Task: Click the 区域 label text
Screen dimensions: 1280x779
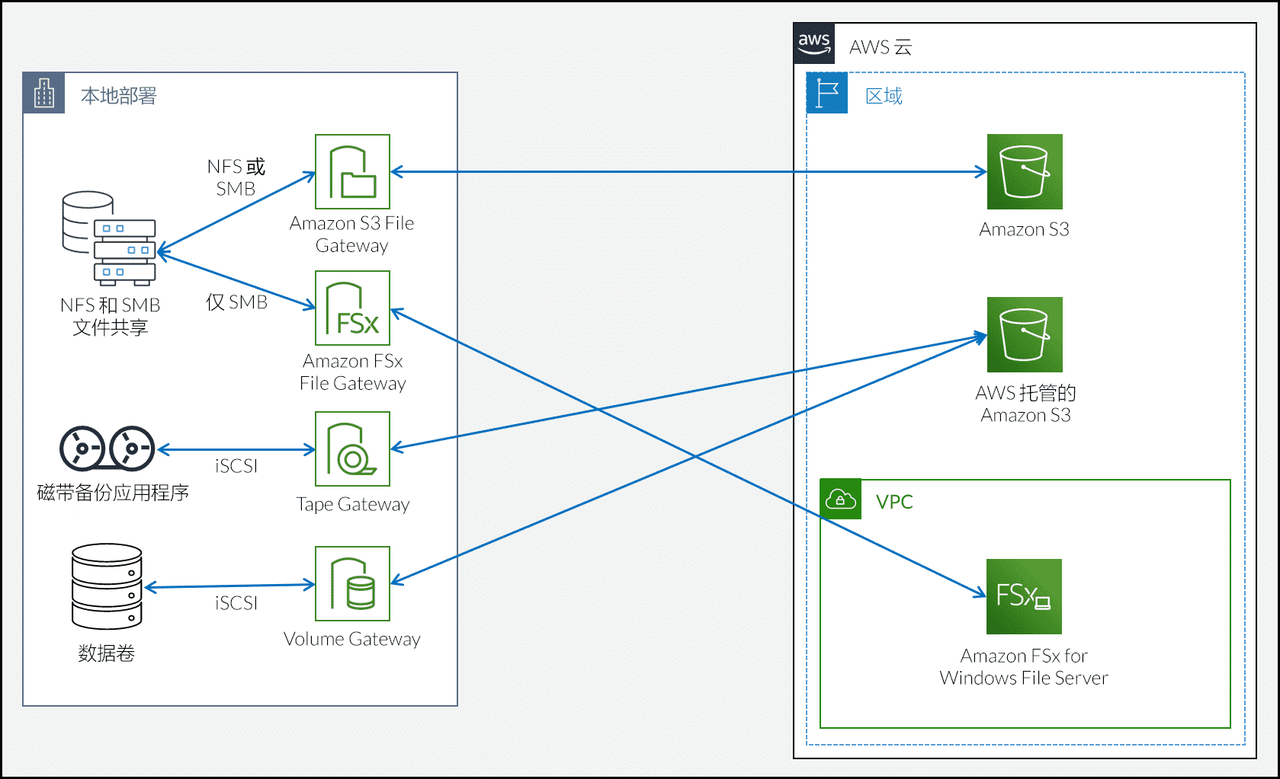Action: coord(884,96)
